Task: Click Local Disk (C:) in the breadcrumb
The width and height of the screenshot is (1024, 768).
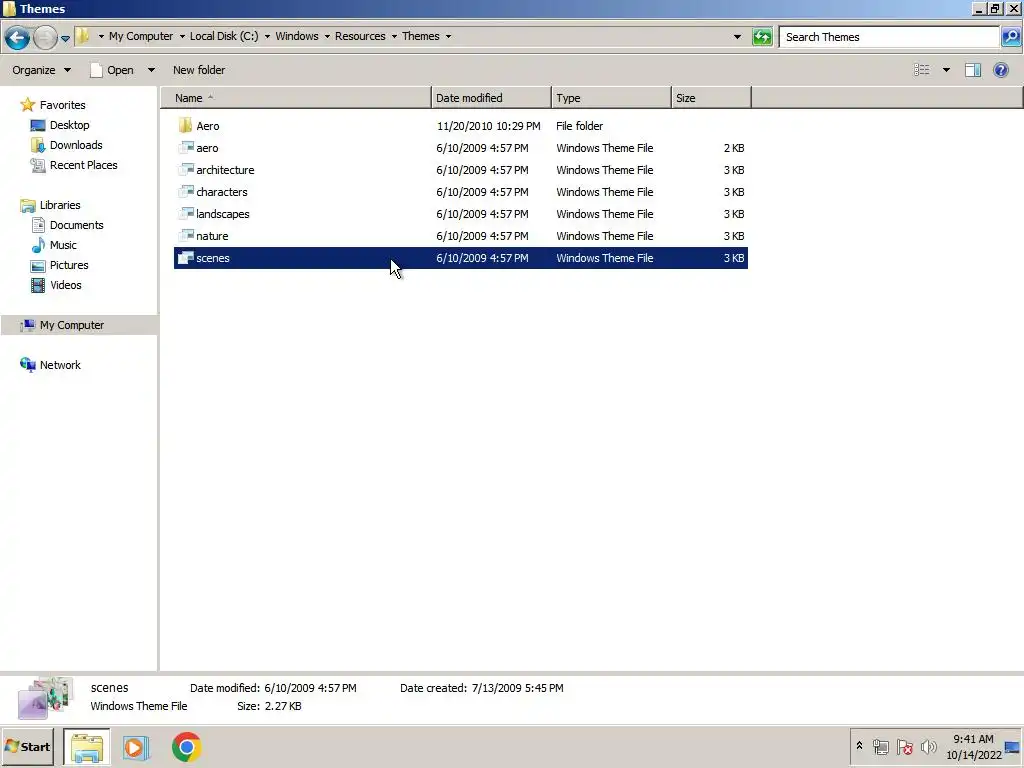Action: [224, 36]
